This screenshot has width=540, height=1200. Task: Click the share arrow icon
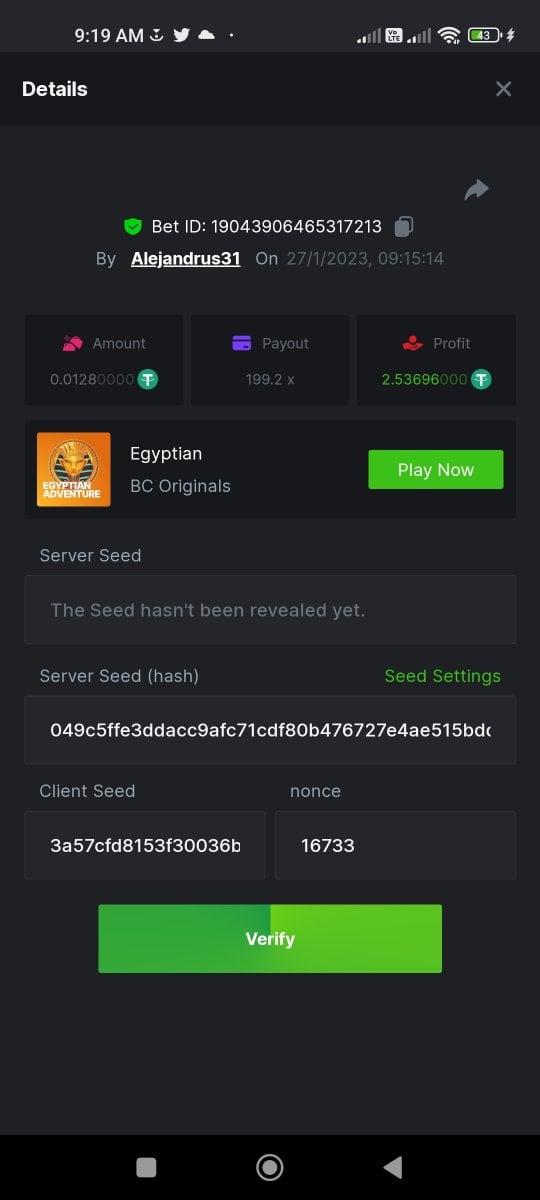pyautogui.click(x=477, y=190)
